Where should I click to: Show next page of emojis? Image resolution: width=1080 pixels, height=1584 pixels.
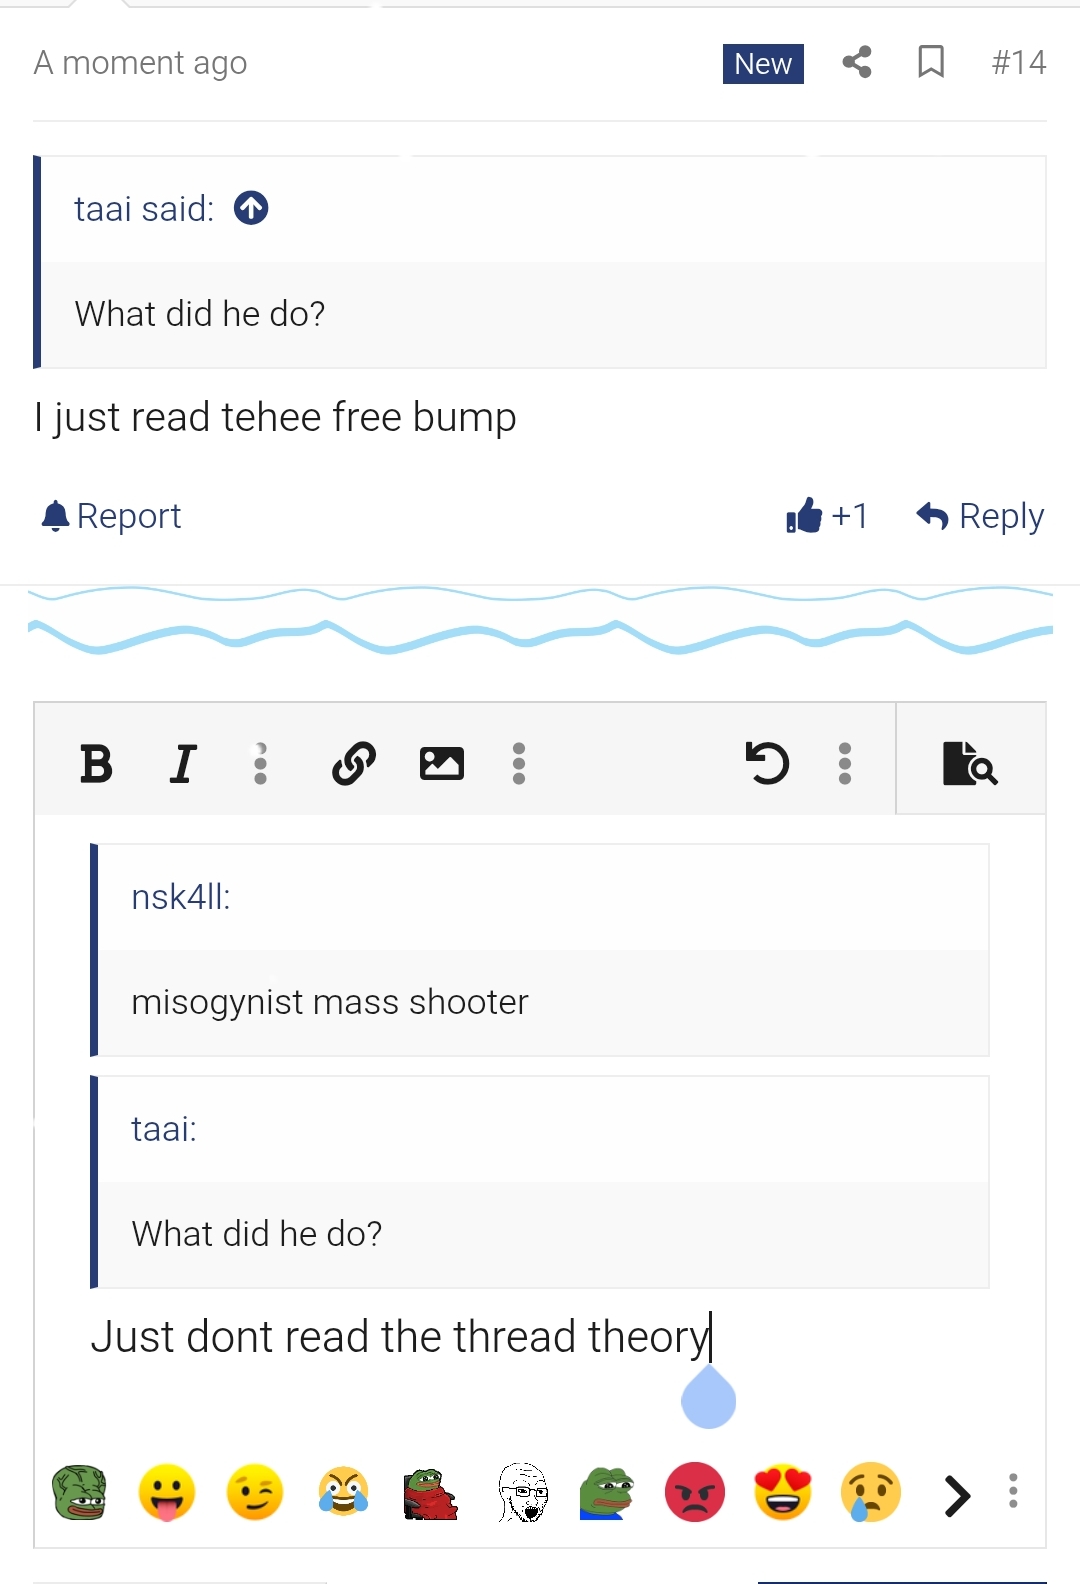coord(957,1495)
